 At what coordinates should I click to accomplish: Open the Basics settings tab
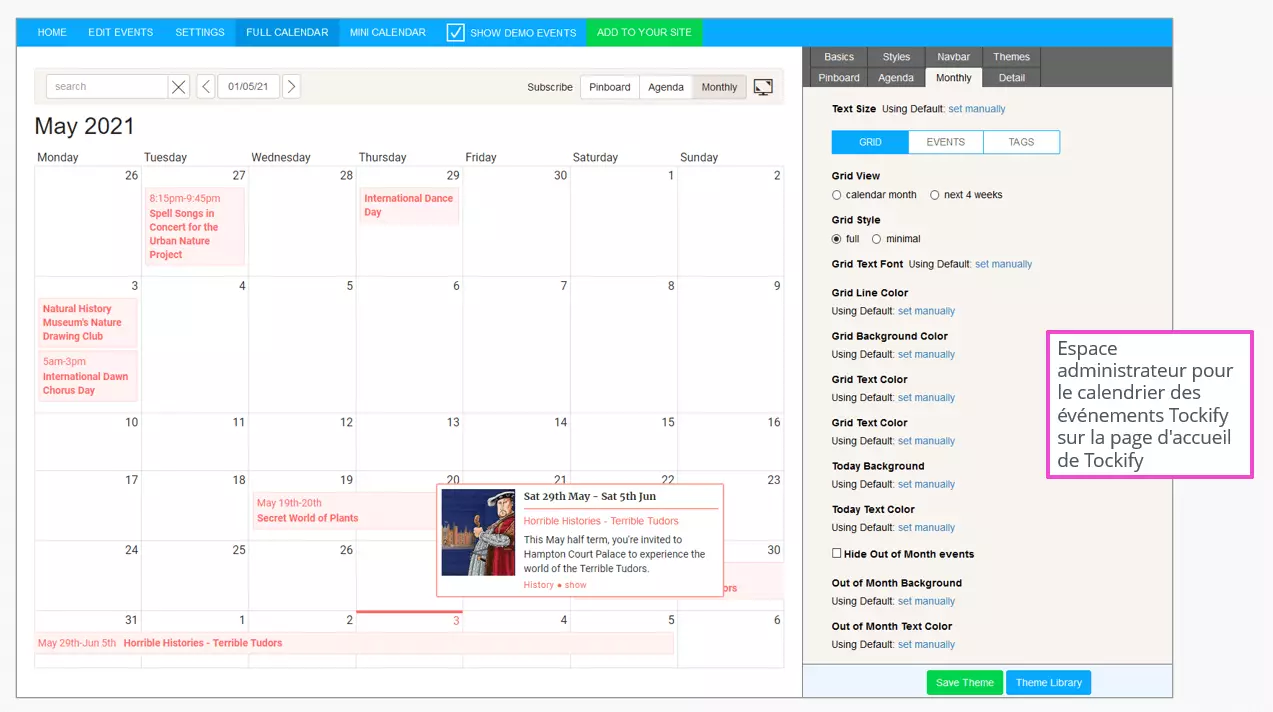(x=839, y=57)
